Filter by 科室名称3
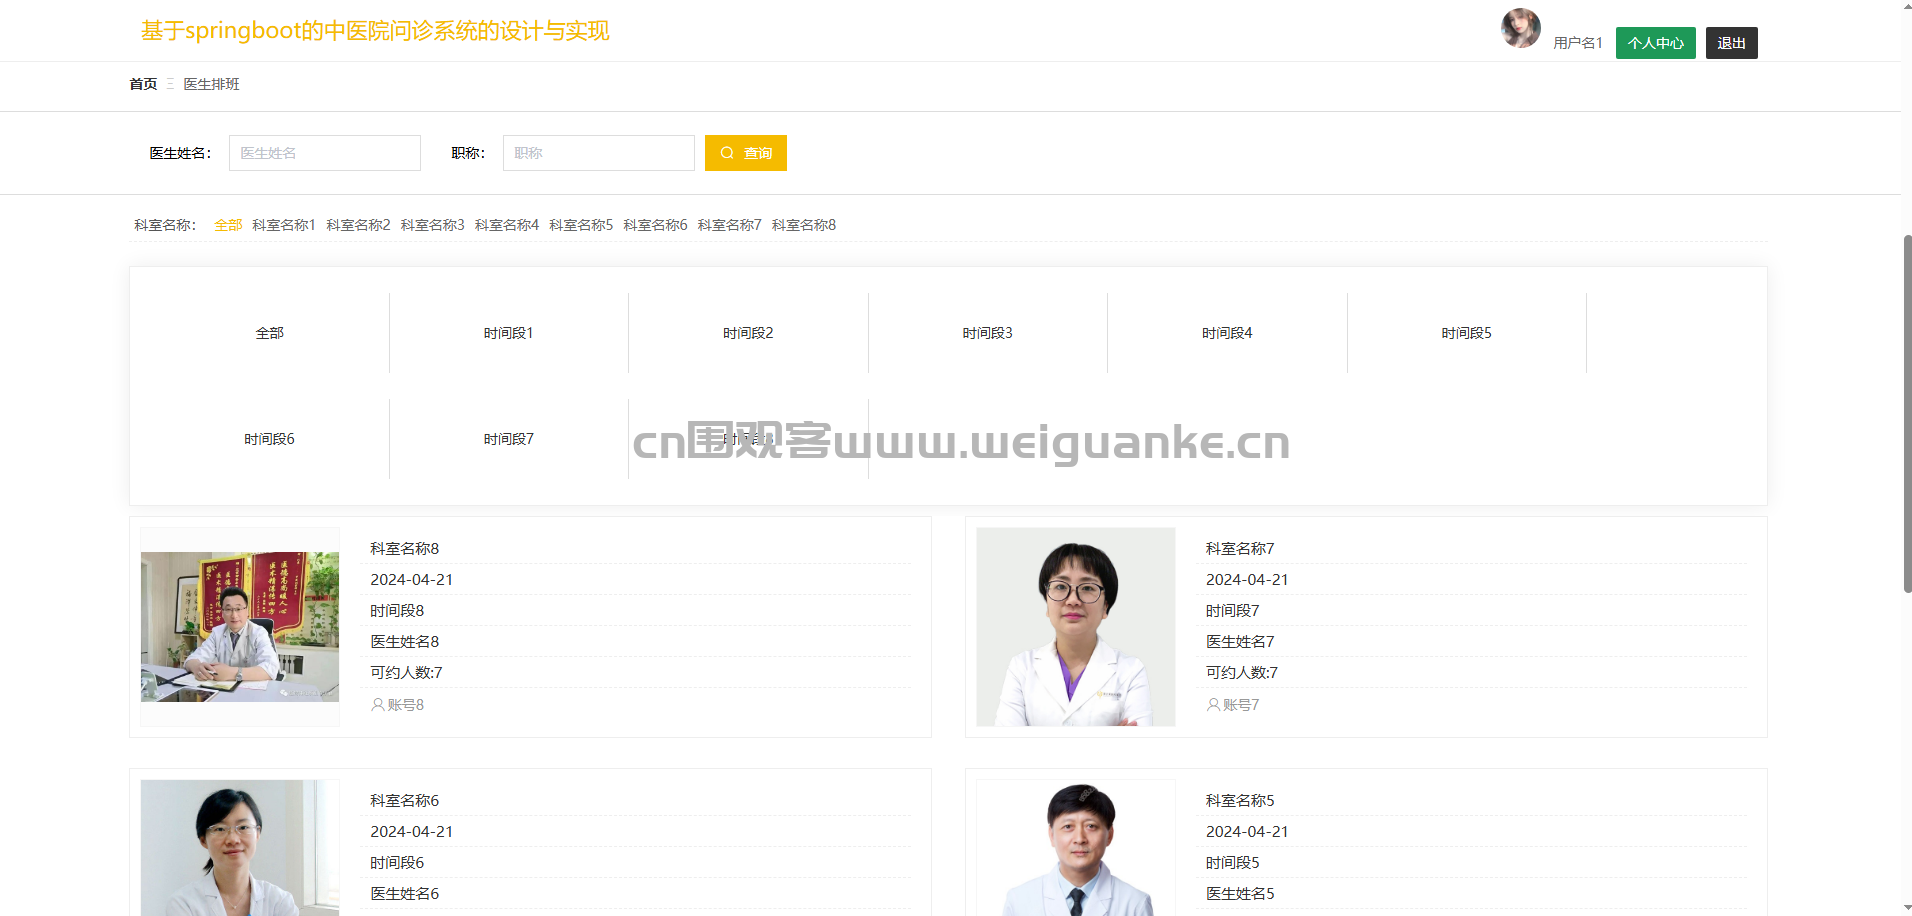The height and width of the screenshot is (916, 1912). pyautogui.click(x=432, y=225)
